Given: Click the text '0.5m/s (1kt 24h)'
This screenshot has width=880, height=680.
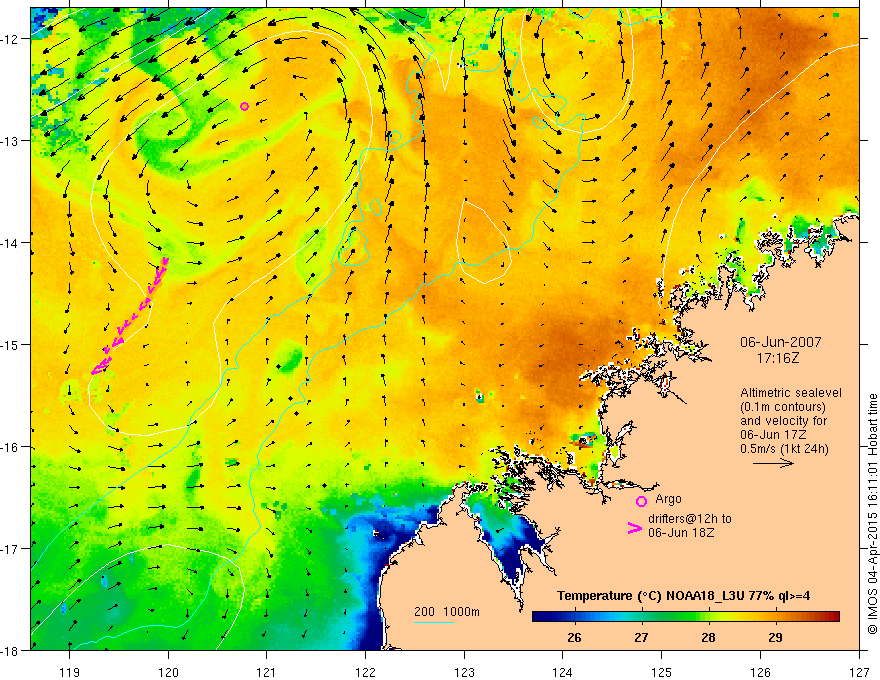Looking at the screenshot, I should click(x=784, y=449).
